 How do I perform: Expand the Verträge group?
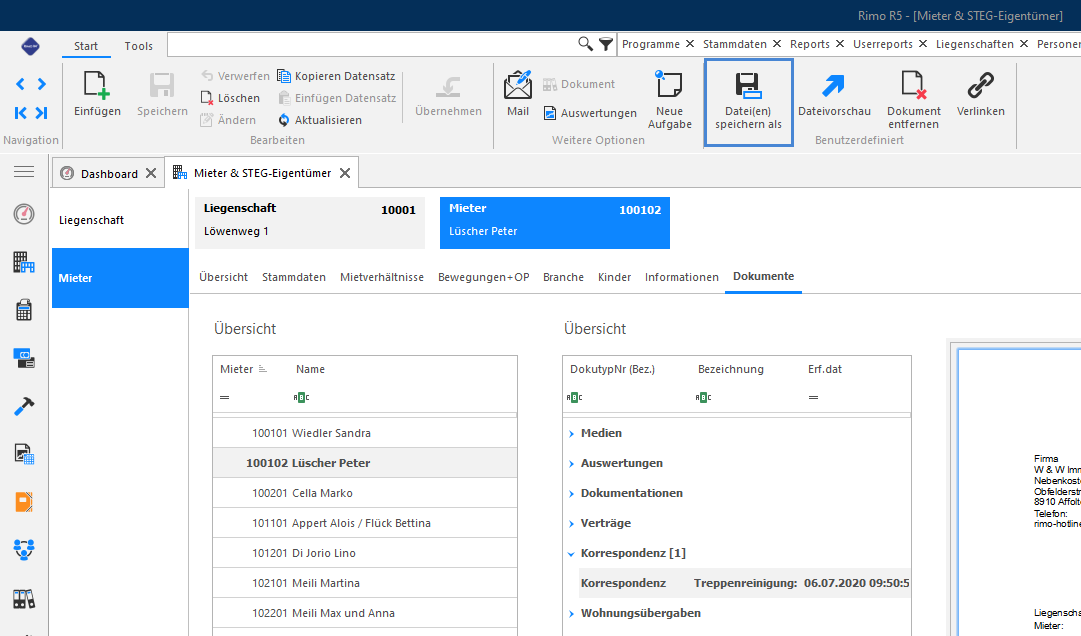click(x=572, y=524)
